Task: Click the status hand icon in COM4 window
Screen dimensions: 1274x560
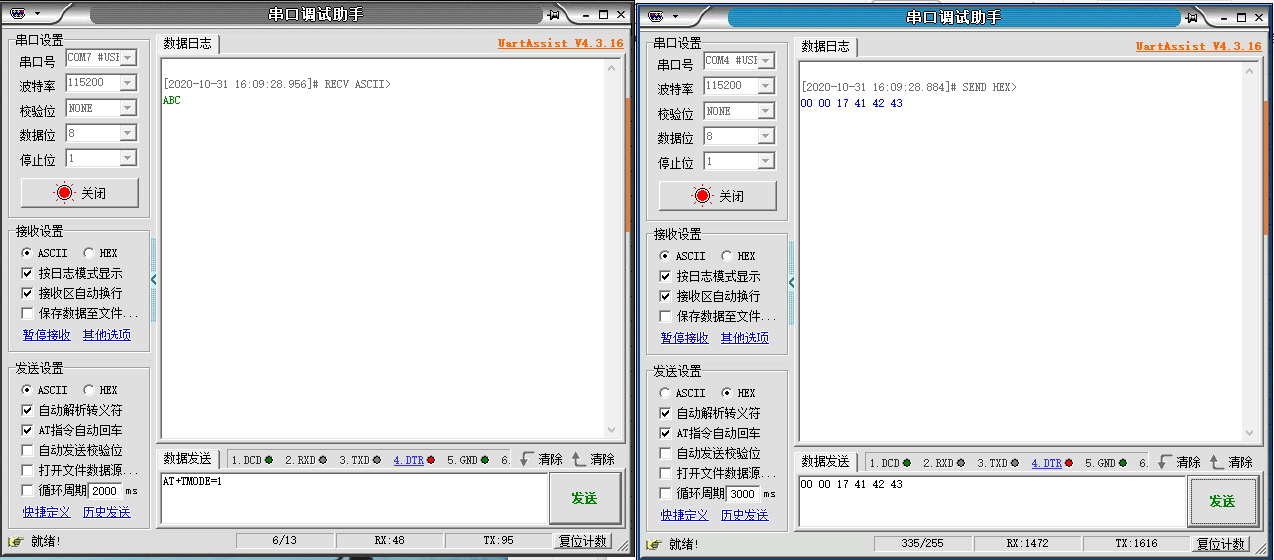Action: pyautogui.click(x=654, y=544)
